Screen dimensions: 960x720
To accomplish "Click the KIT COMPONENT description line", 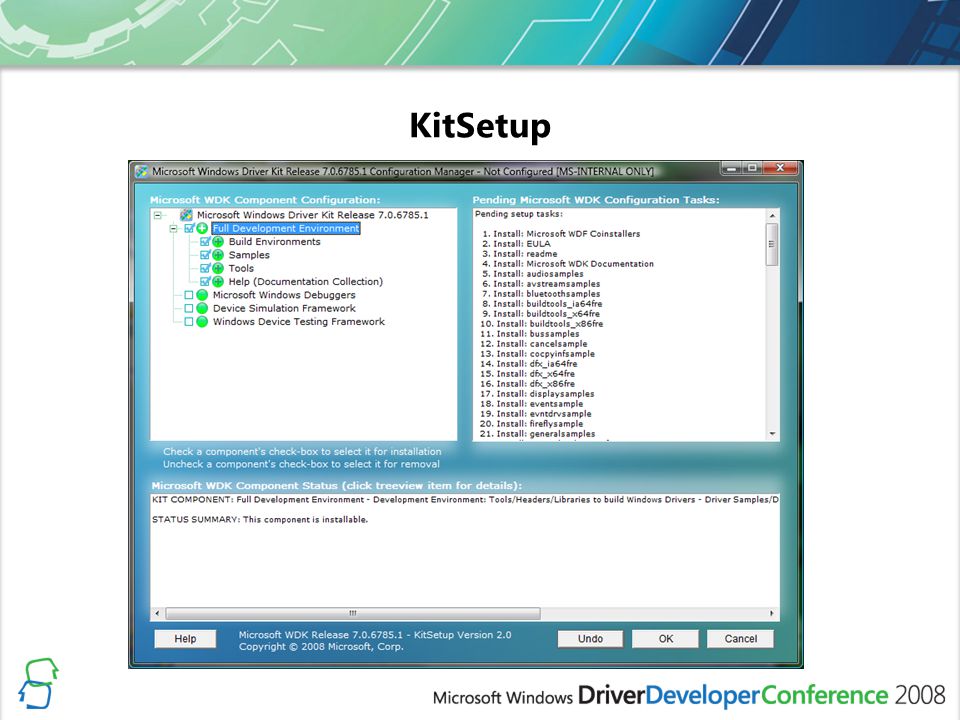I will click(465, 500).
